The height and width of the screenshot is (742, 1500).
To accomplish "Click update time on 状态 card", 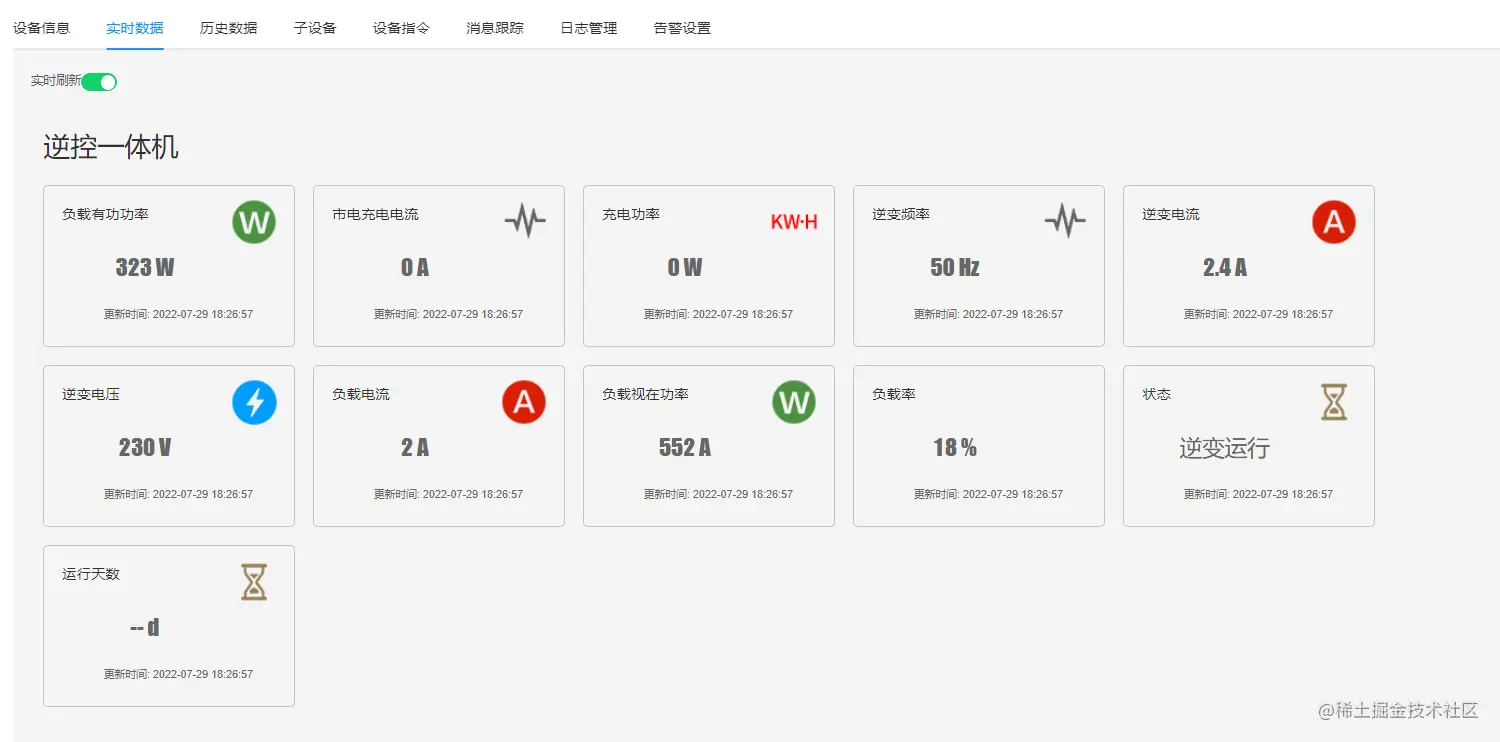I will coord(1258,494).
